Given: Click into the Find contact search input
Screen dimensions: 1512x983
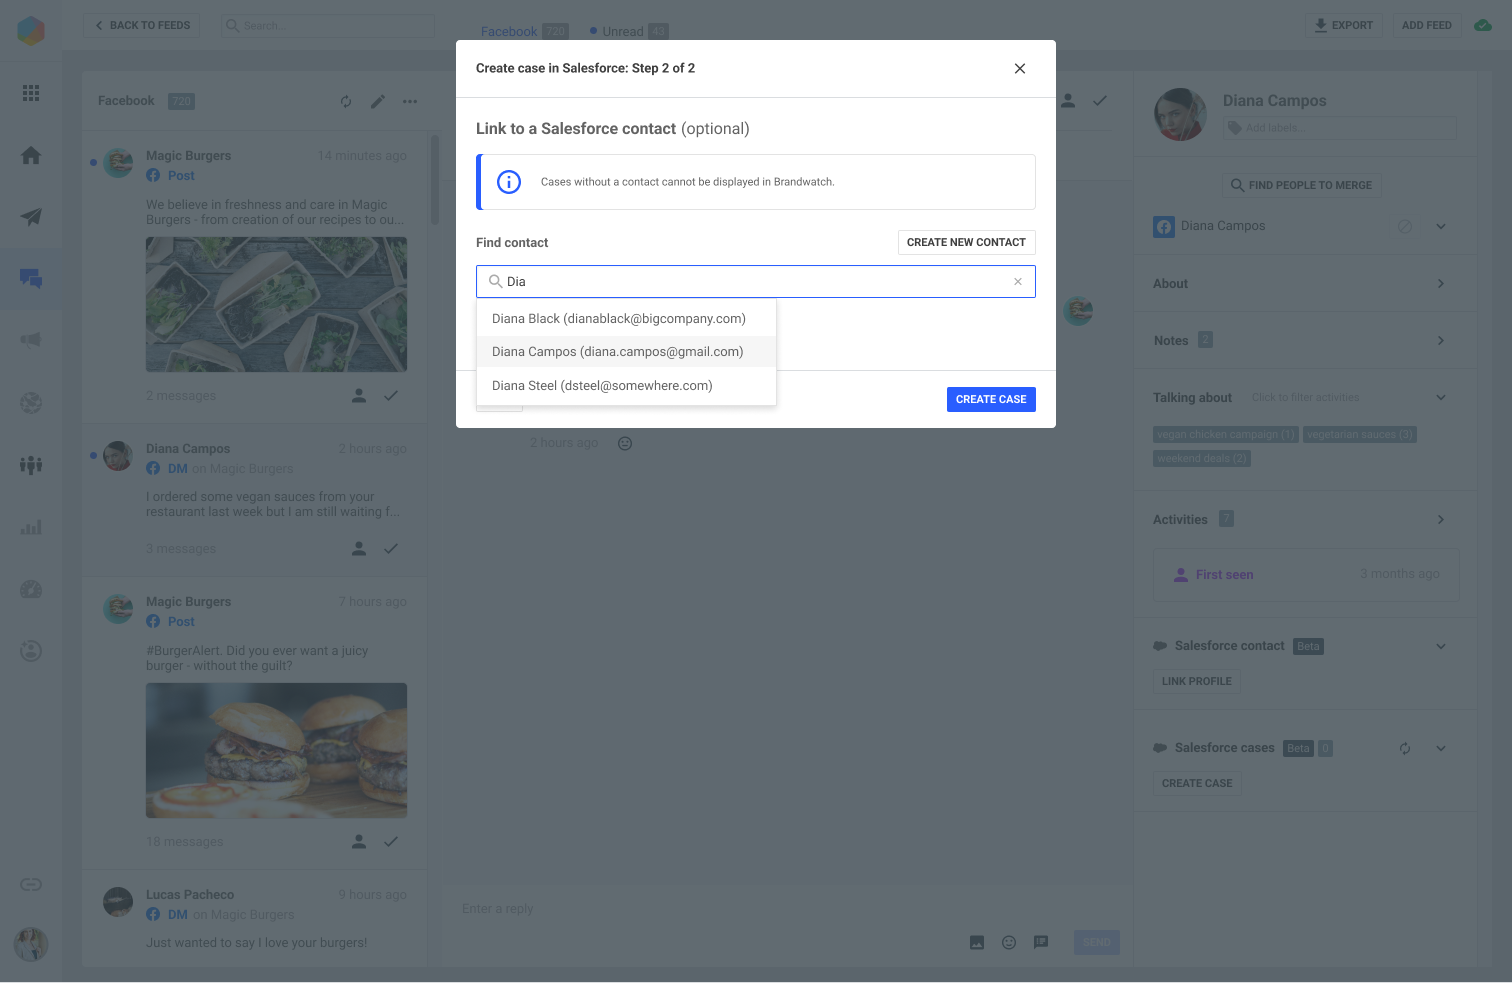Looking at the screenshot, I should coord(755,282).
